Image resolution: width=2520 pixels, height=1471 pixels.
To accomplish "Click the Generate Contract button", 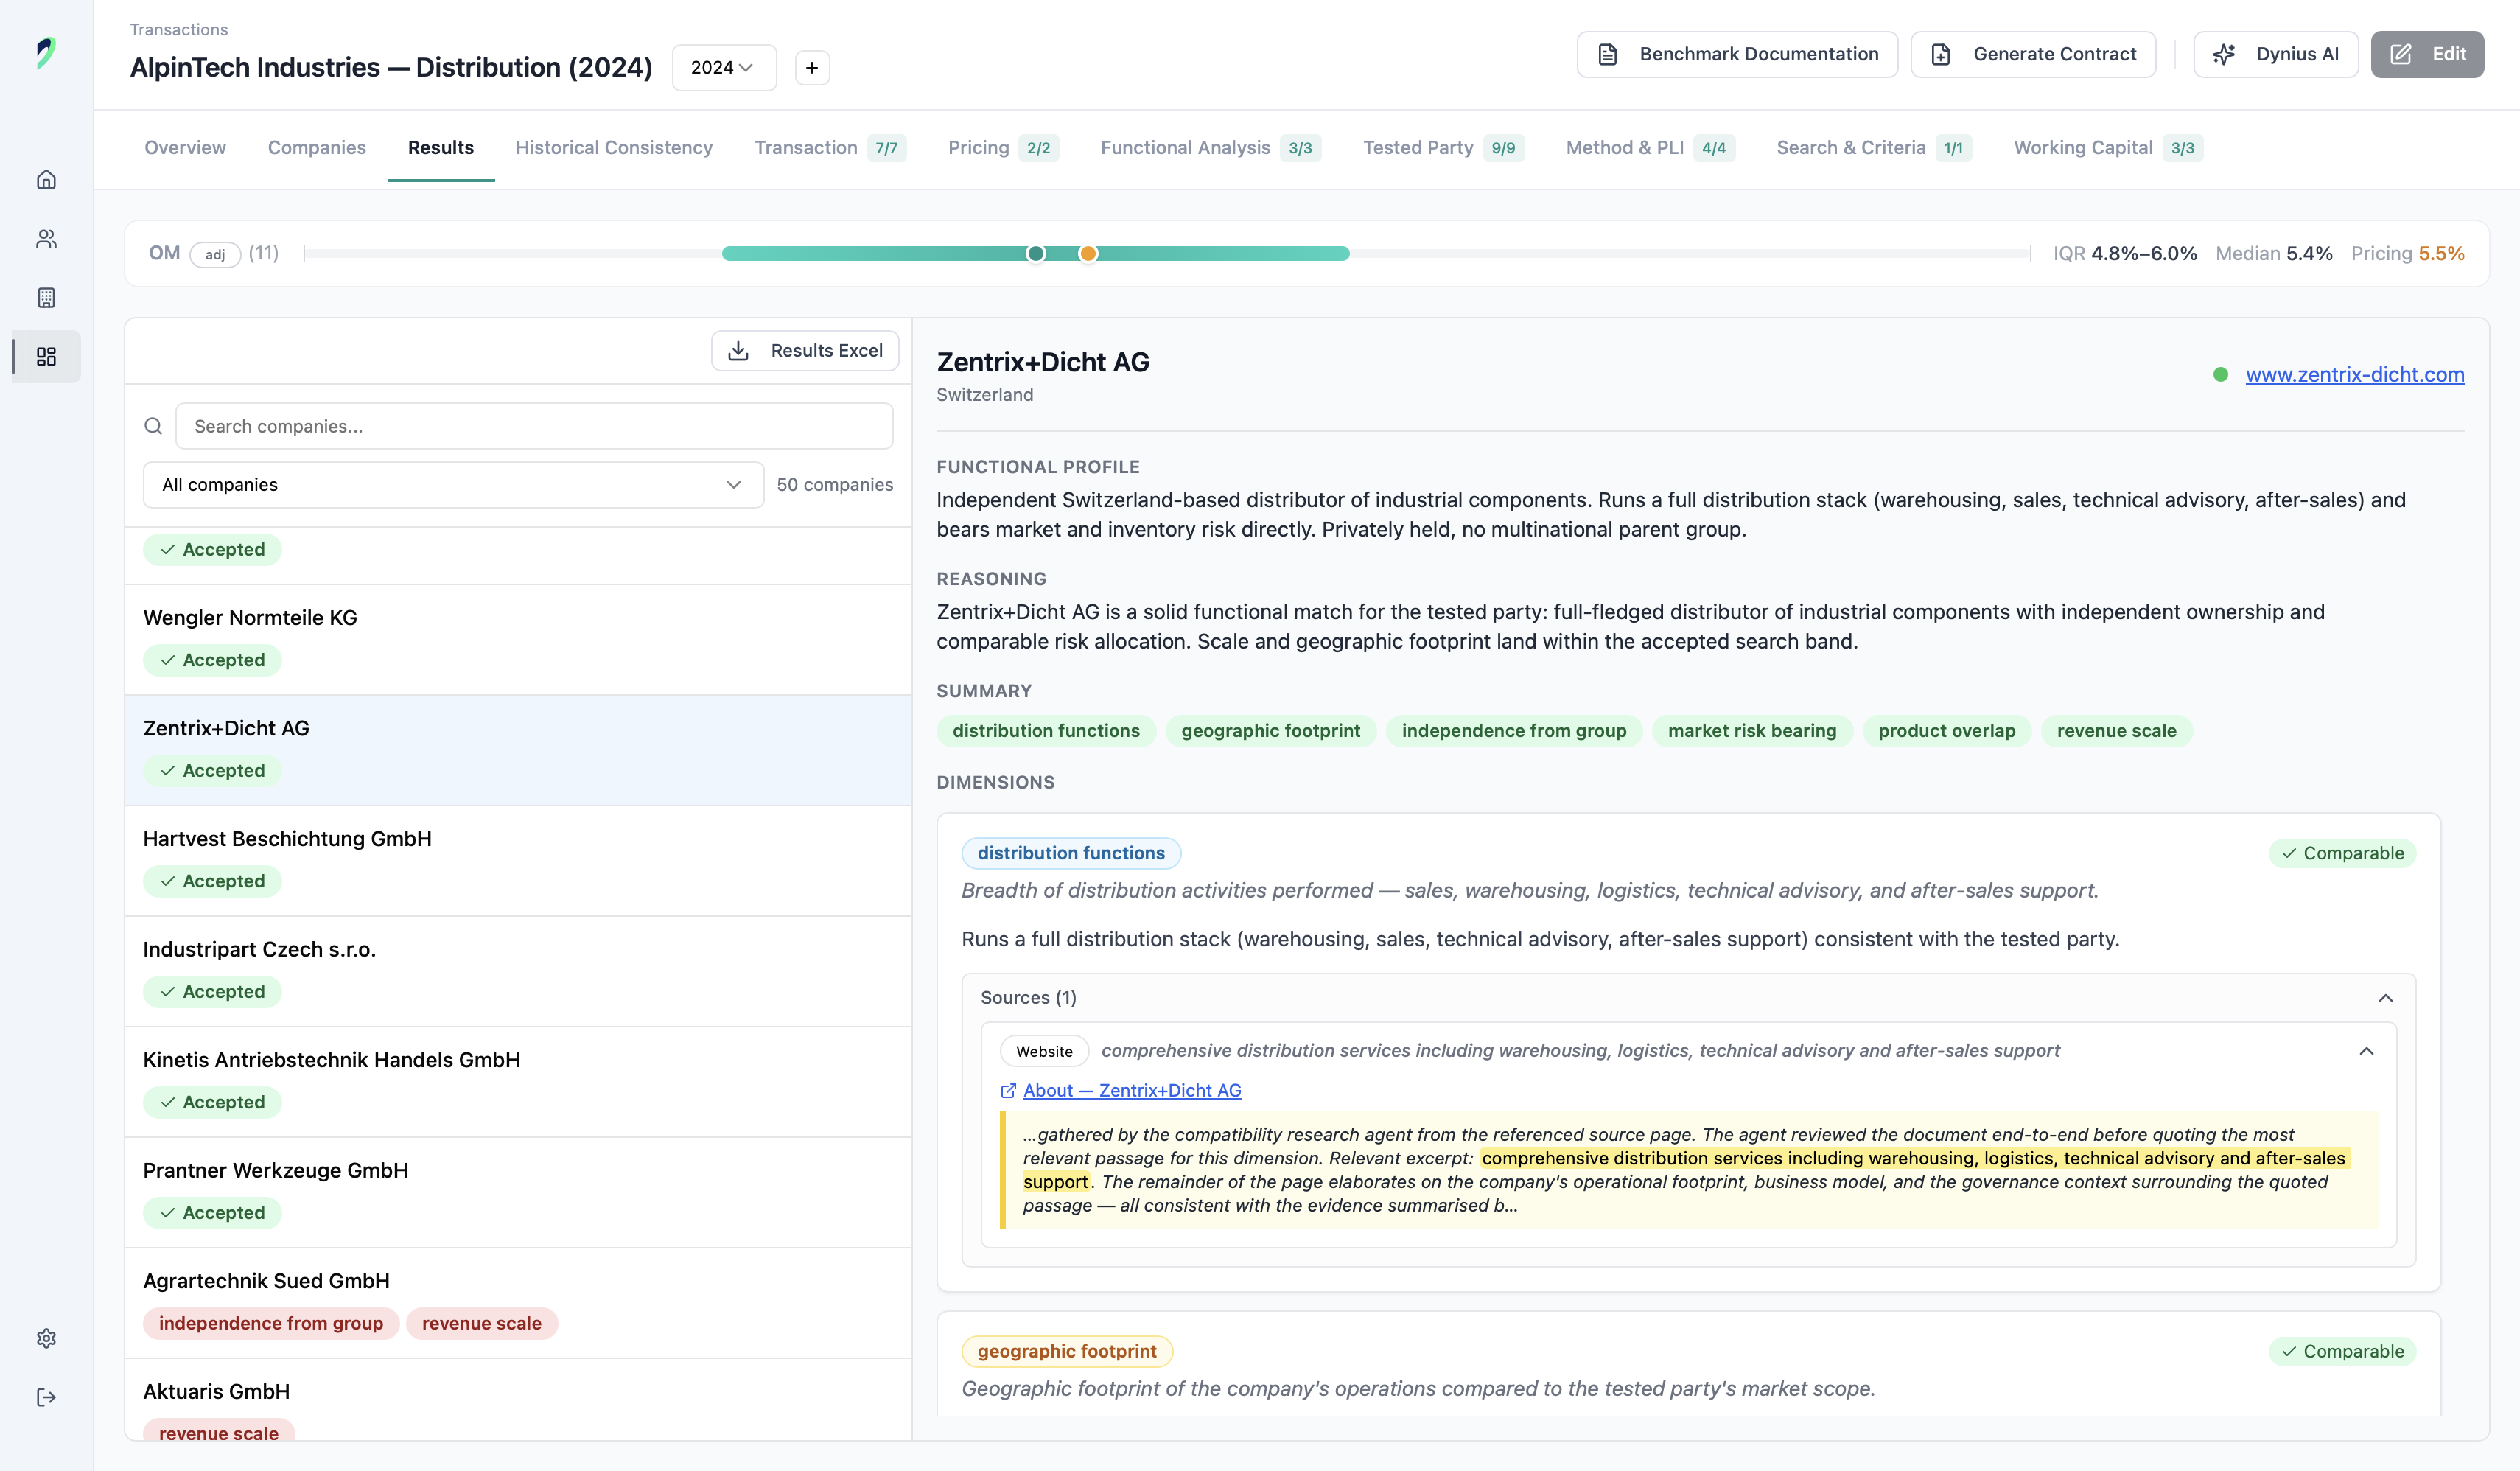I will [2033, 54].
